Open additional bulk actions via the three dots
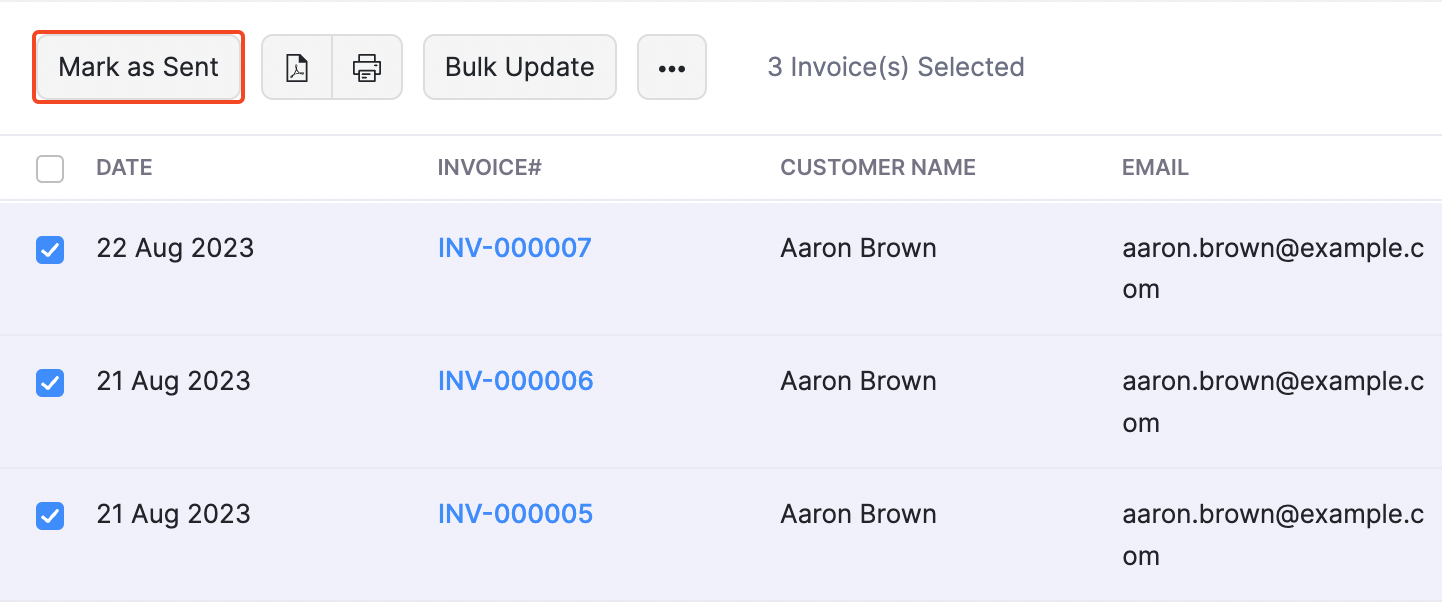The height and width of the screenshot is (604, 1442). coord(671,67)
